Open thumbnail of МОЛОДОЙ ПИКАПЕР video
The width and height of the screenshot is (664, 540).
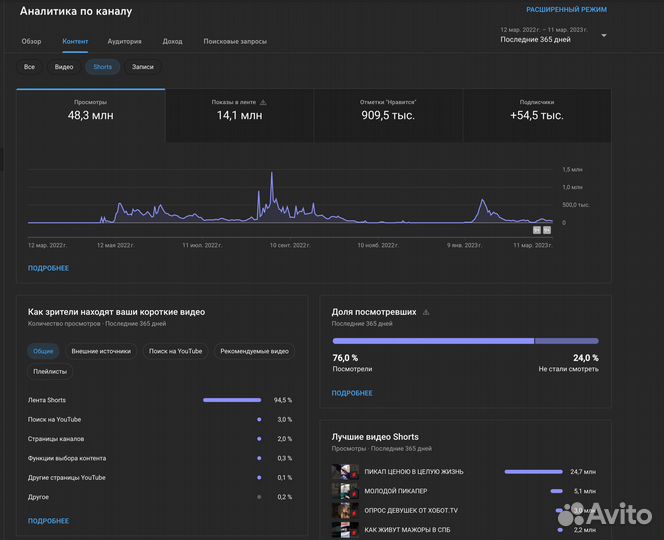point(345,491)
